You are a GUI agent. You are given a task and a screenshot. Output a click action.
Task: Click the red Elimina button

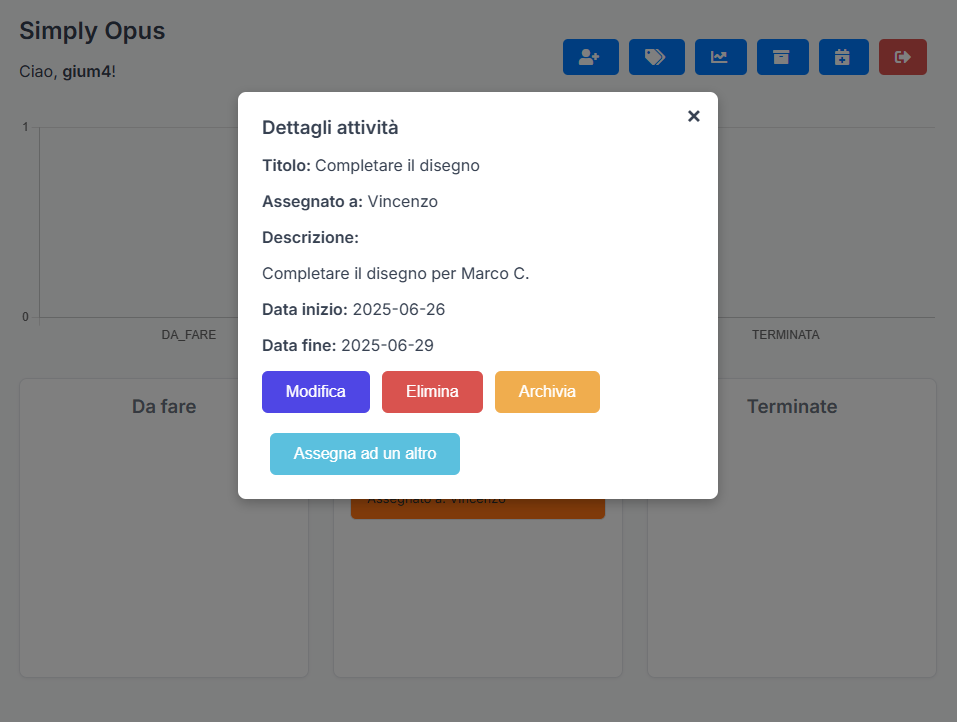click(x=432, y=392)
